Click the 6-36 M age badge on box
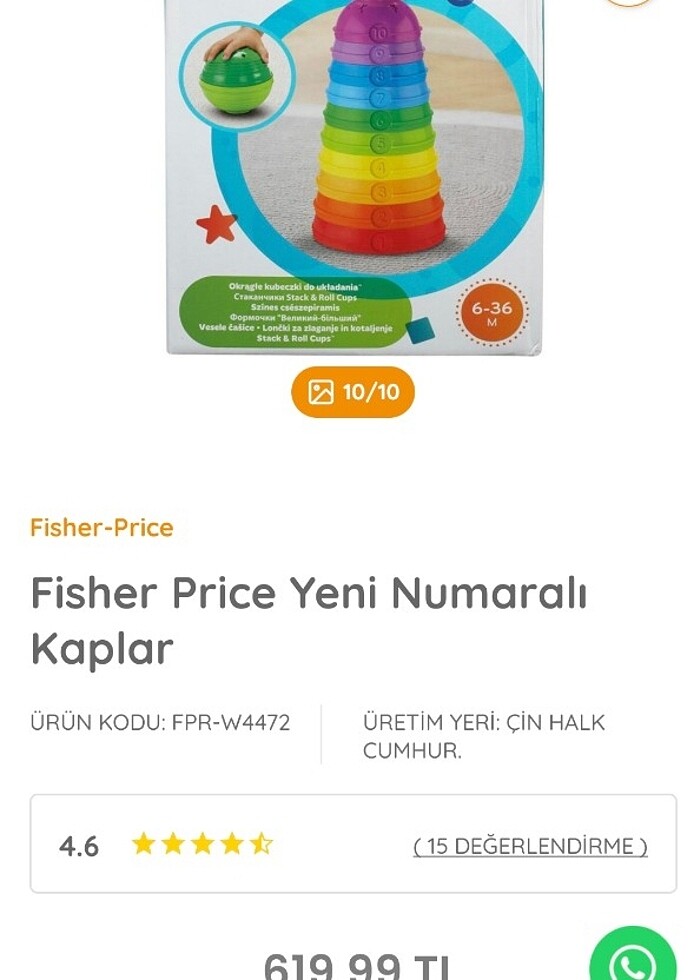The height and width of the screenshot is (980, 700). point(492,312)
